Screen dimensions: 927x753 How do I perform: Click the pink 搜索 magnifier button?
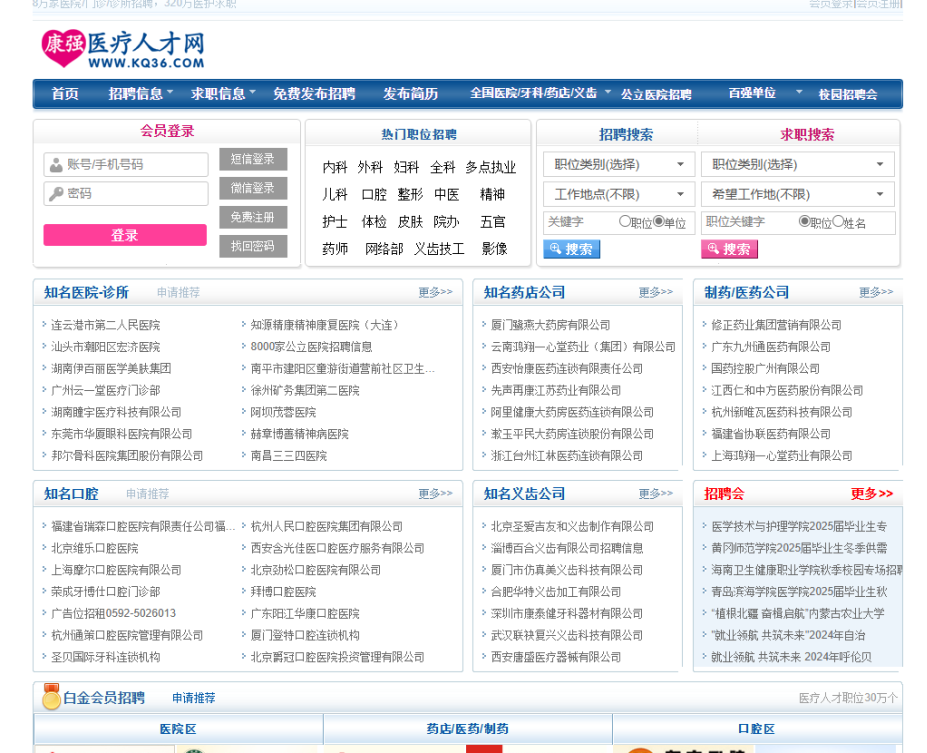(729, 249)
